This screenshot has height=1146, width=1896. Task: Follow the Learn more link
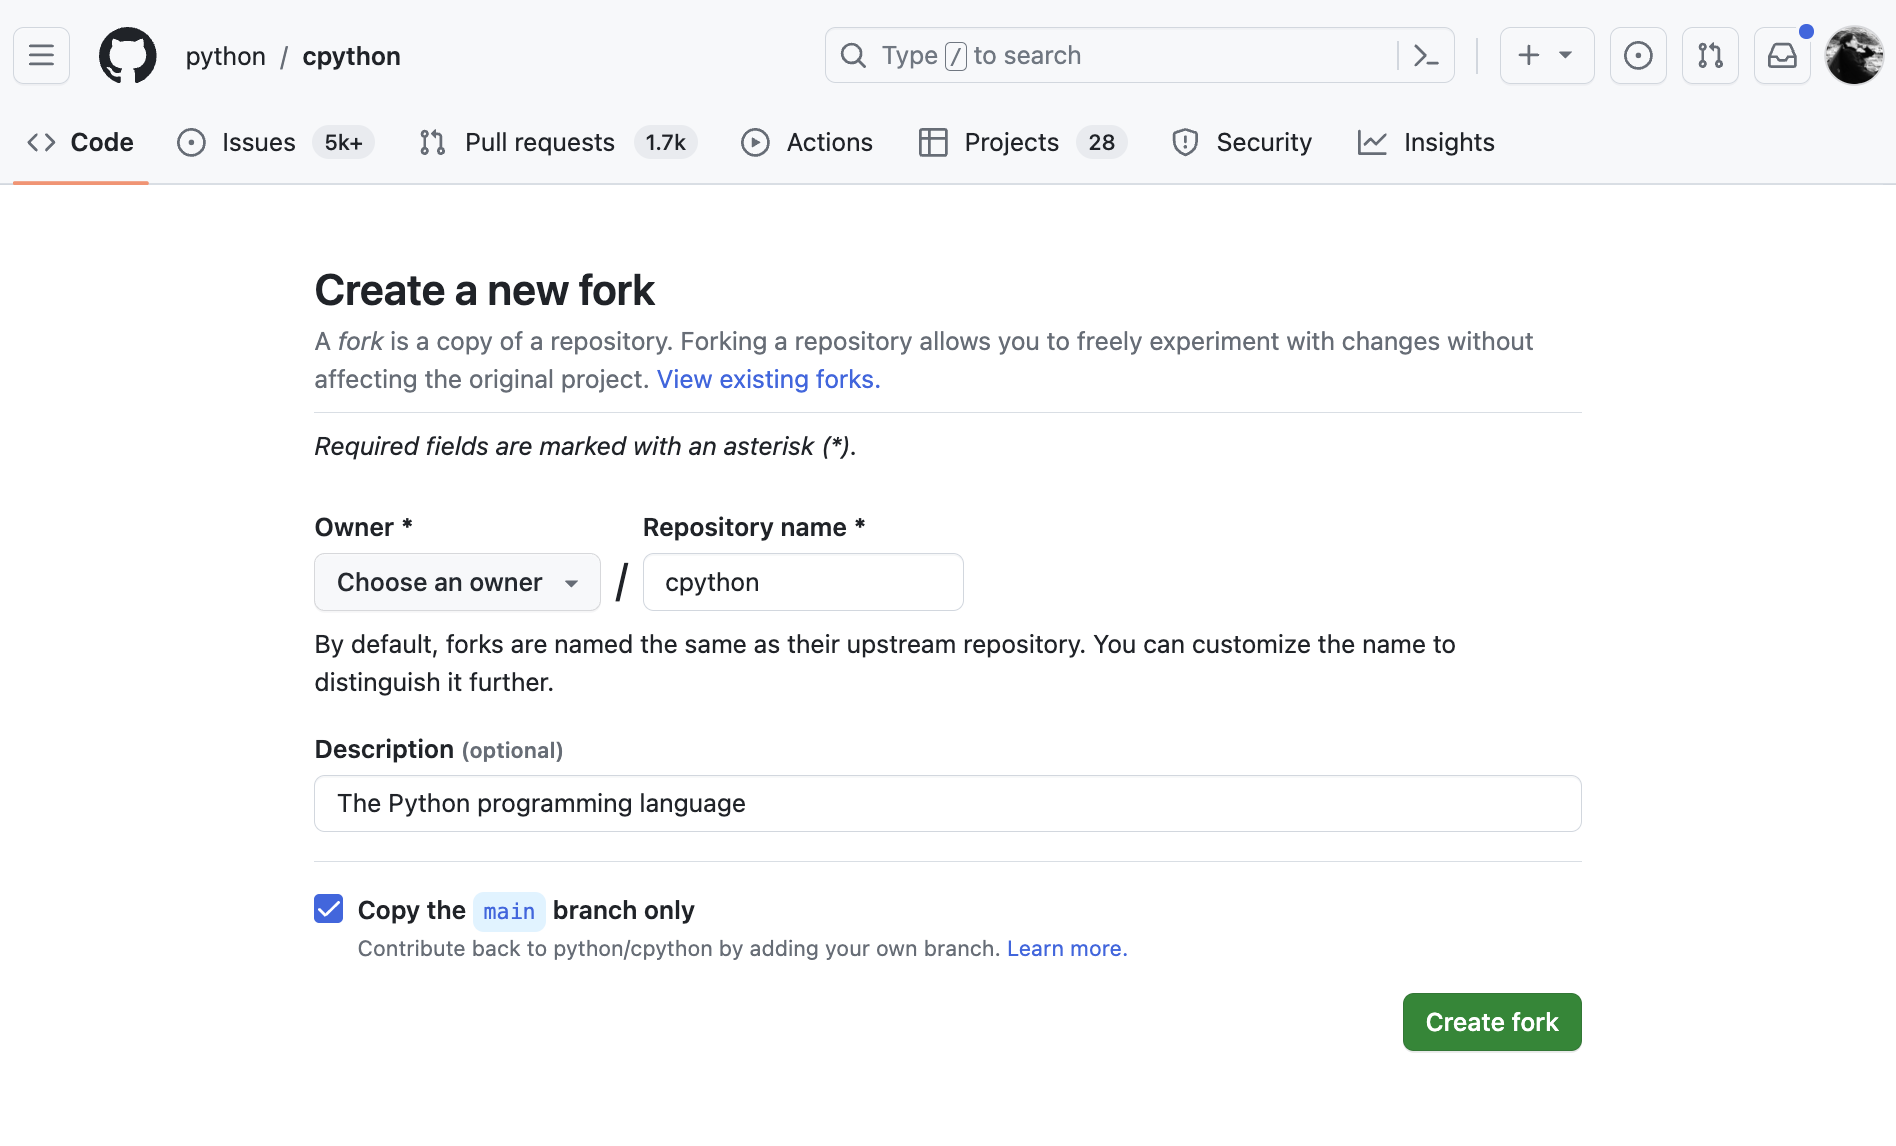pyautogui.click(x=1066, y=949)
